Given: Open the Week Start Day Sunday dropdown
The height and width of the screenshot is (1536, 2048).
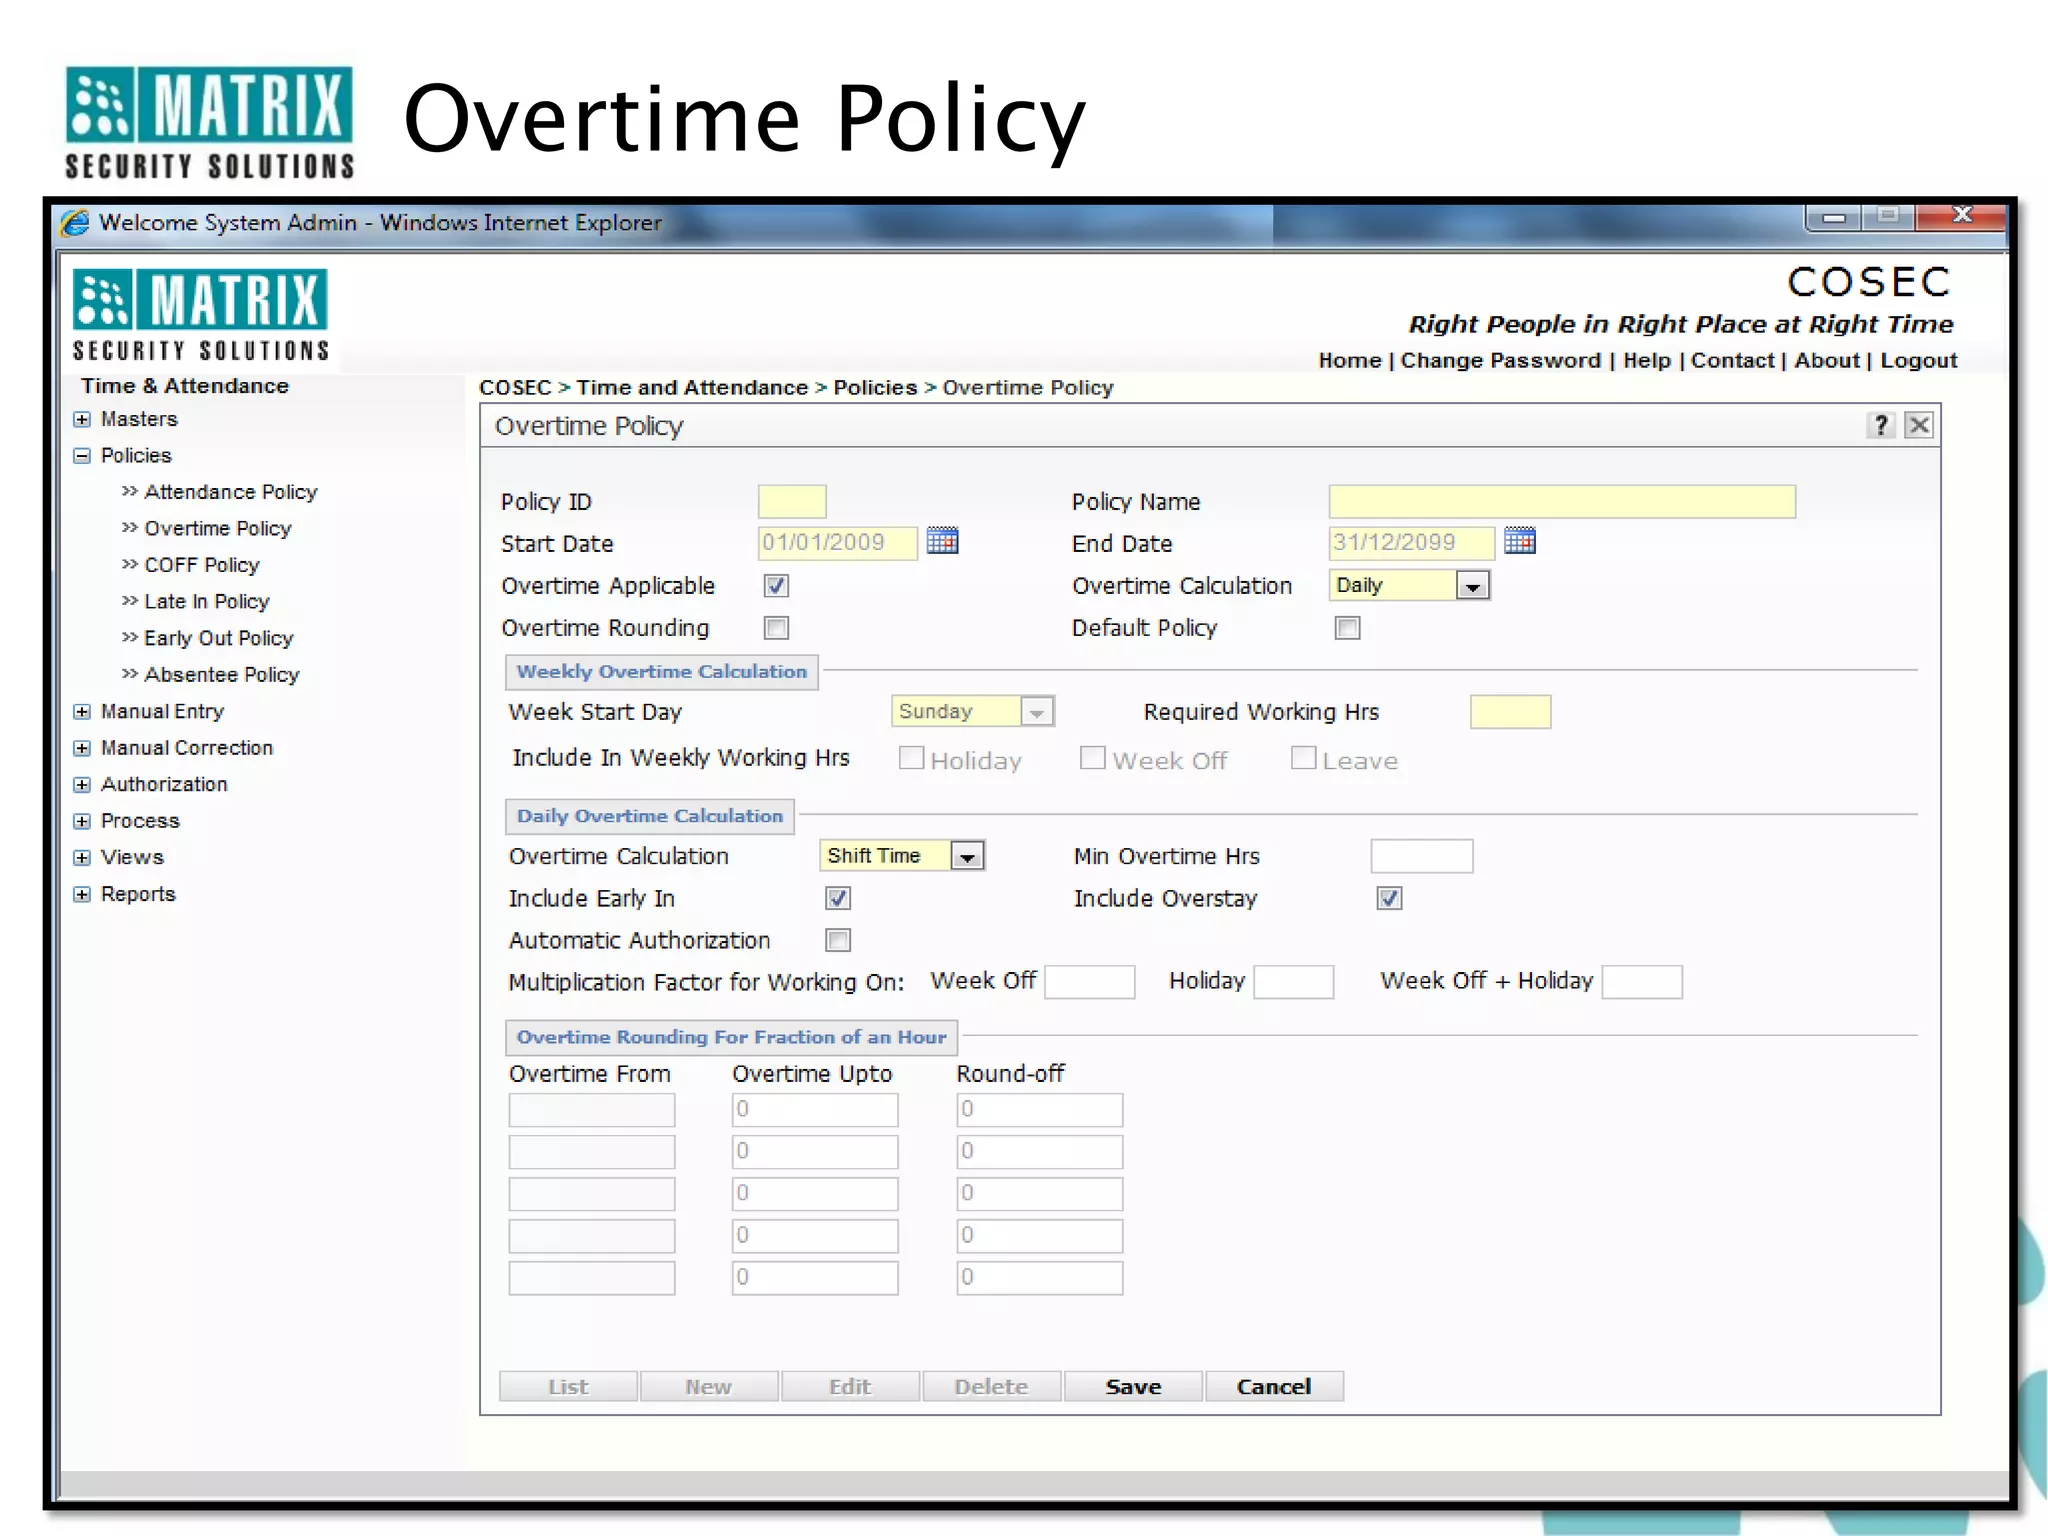Looking at the screenshot, I should click(x=972, y=711).
